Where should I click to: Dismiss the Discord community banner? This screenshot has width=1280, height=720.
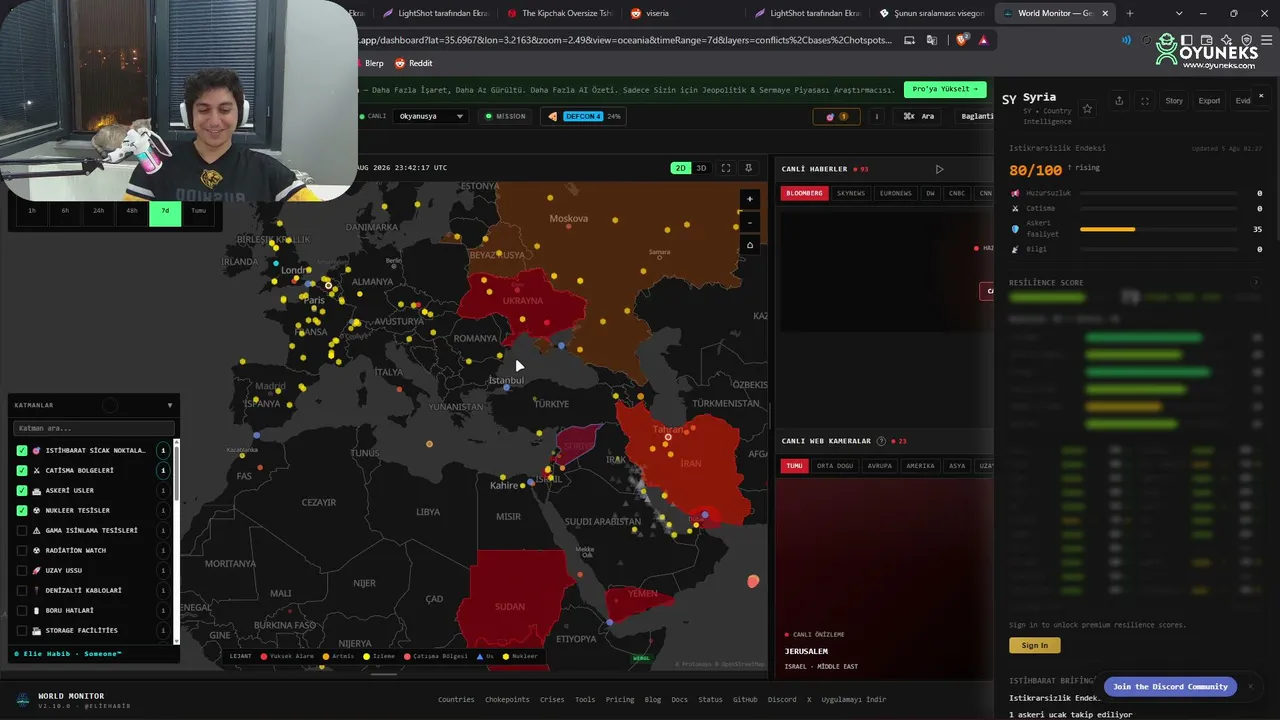coord(1250,686)
